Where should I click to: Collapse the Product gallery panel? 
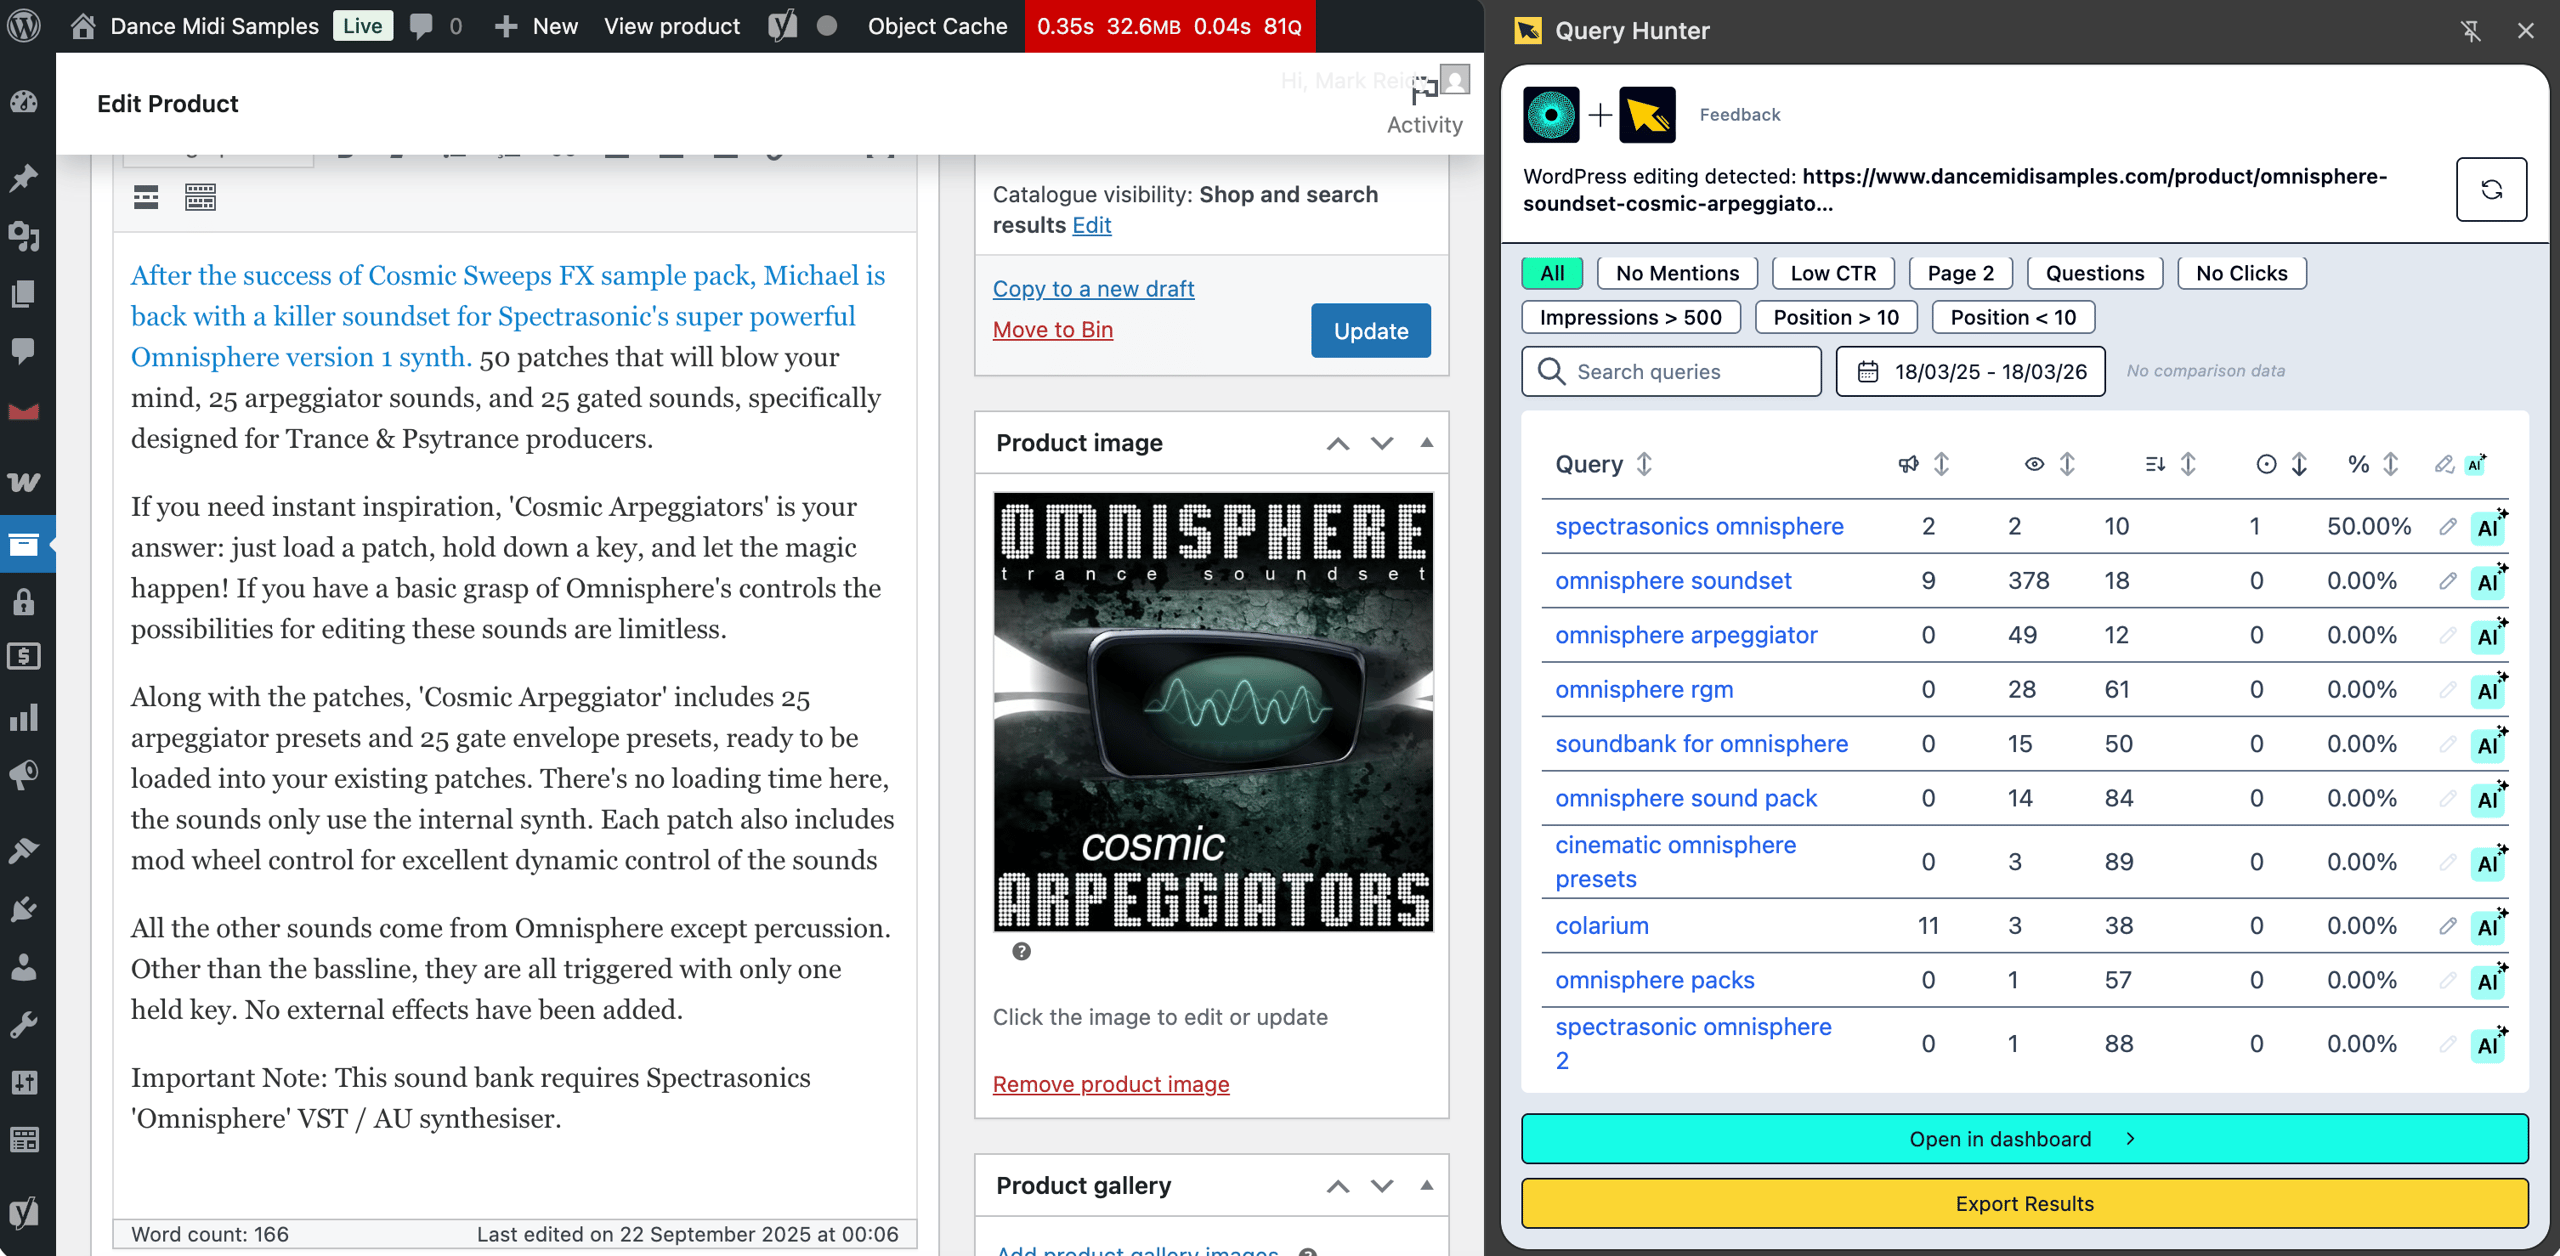1427,1186
